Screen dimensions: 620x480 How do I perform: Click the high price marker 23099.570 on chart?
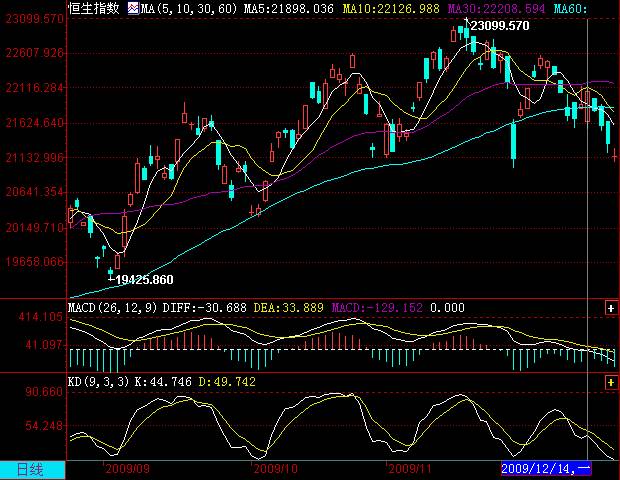(x=500, y=26)
